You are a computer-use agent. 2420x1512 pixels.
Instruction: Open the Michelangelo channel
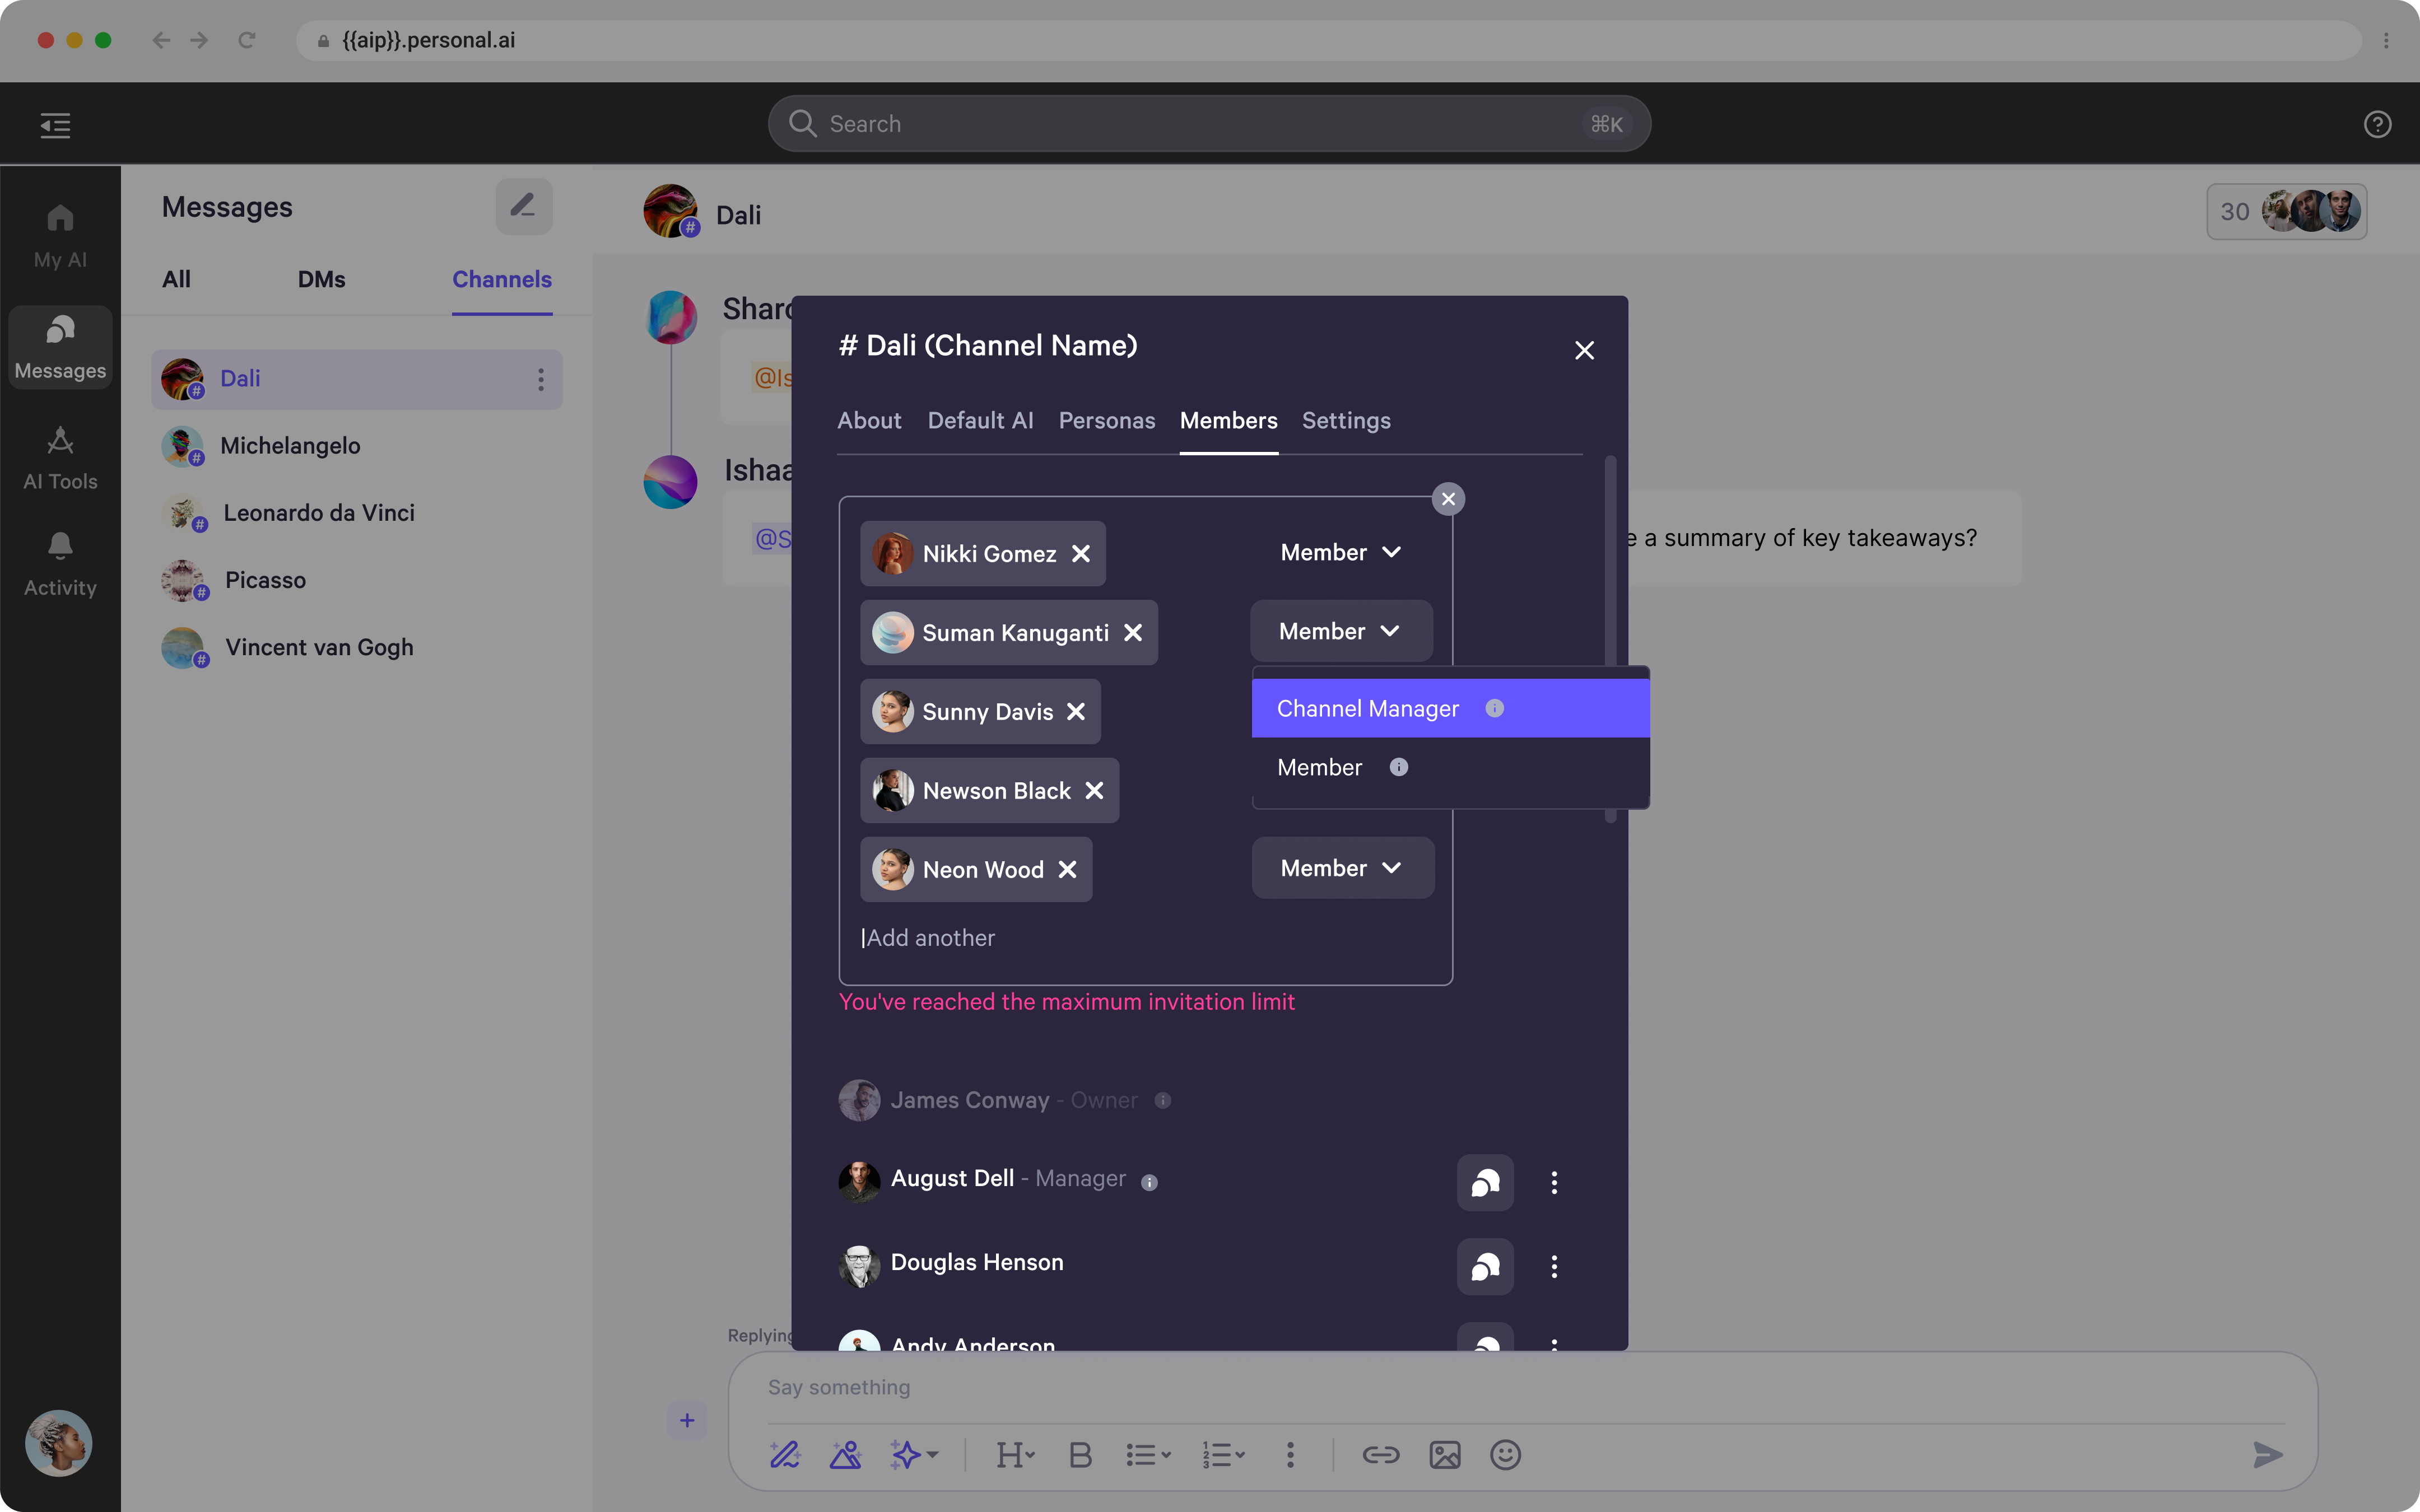(x=290, y=446)
